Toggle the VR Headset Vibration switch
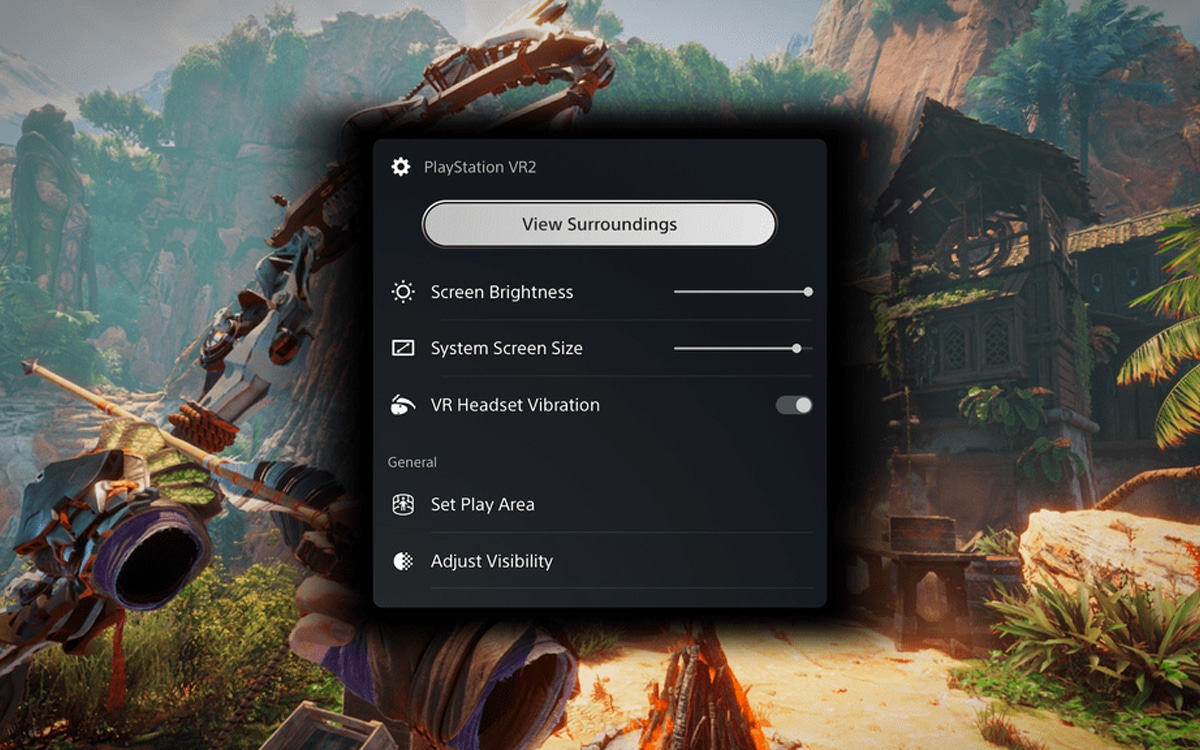 tap(794, 405)
